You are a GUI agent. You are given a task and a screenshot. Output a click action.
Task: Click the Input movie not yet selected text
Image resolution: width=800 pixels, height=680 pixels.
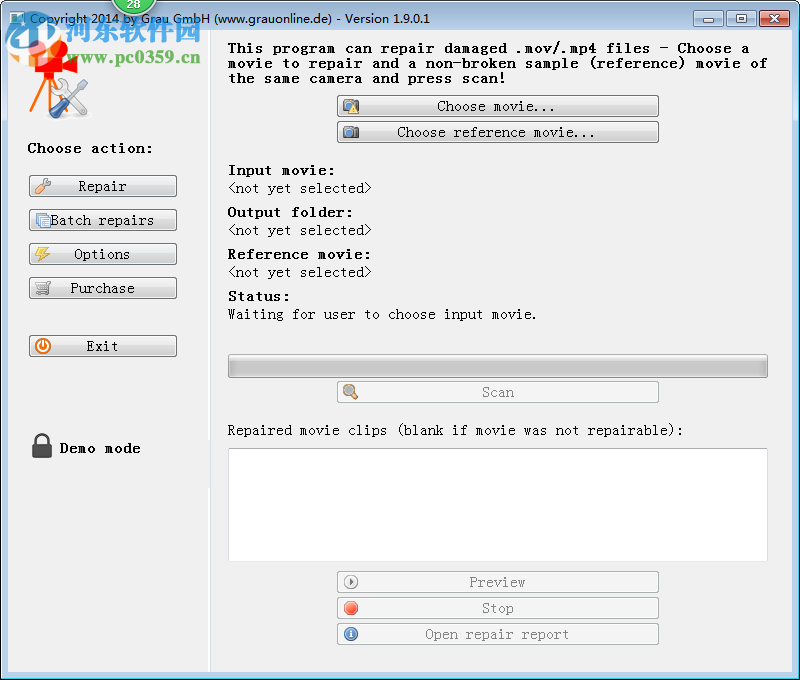click(299, 189)
